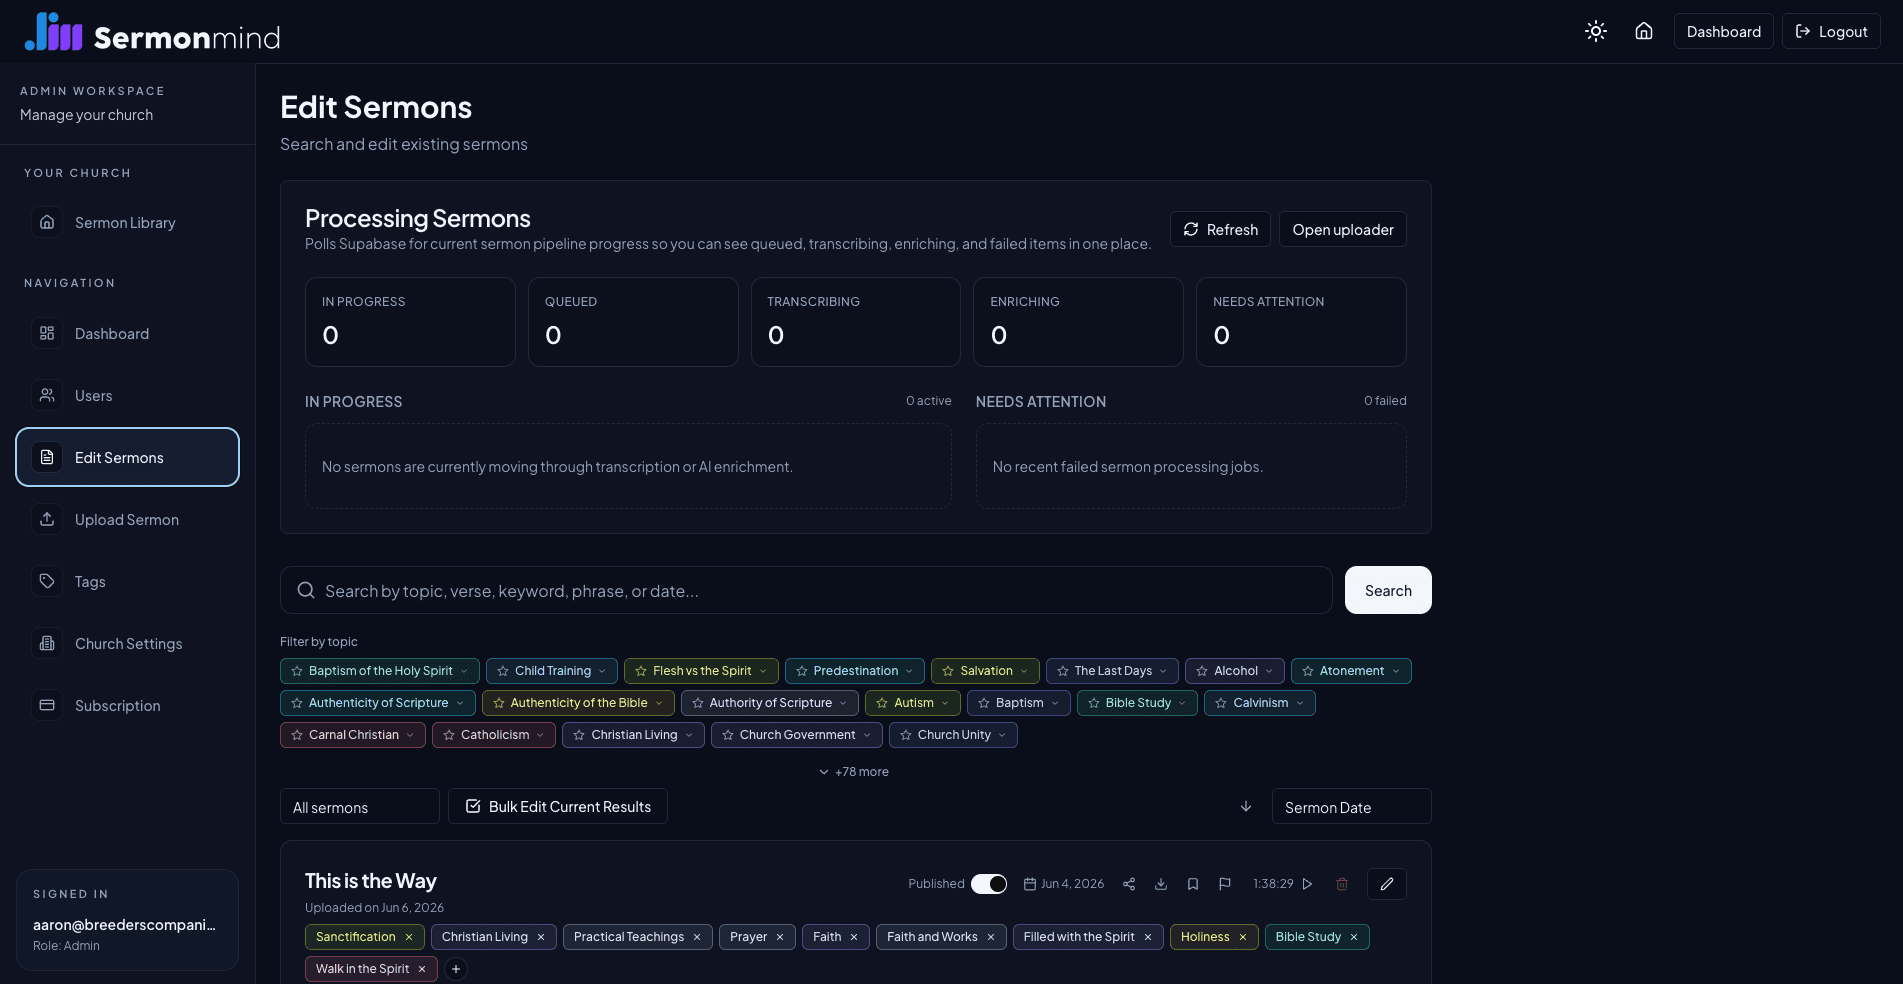
Task: Share the This is the Way sermon
Action: [x=1129, y=884]
